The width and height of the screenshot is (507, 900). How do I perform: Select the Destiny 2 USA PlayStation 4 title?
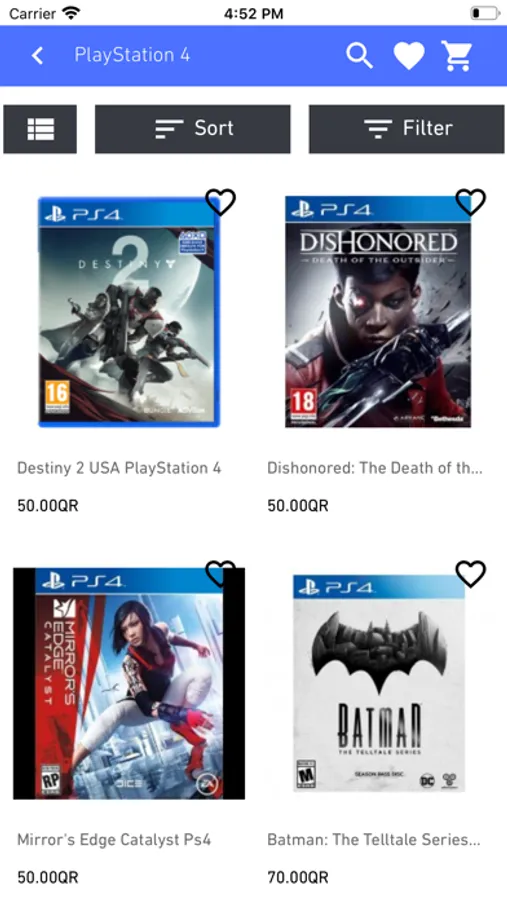pyautogui.click(x=119, y=468)
